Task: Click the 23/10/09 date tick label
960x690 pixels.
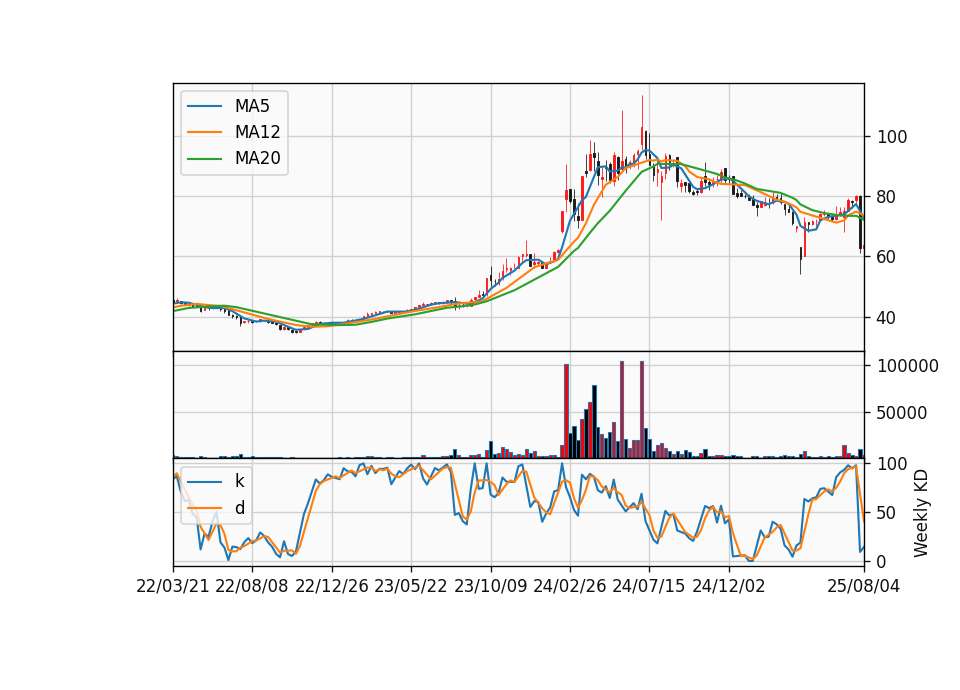Action: [490, 586]
